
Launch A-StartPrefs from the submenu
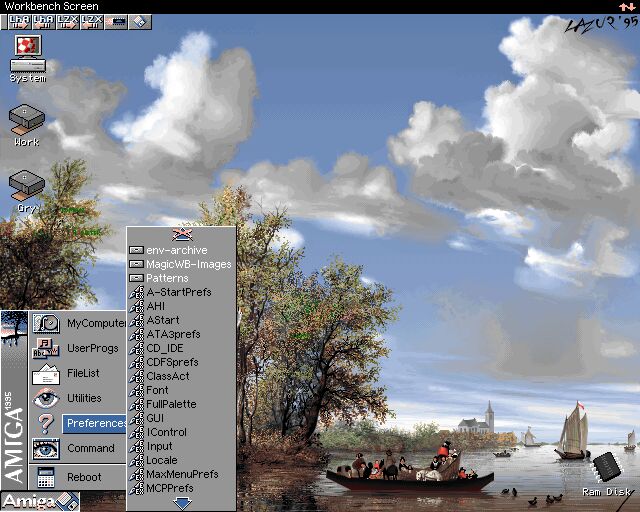click(181, 292)
